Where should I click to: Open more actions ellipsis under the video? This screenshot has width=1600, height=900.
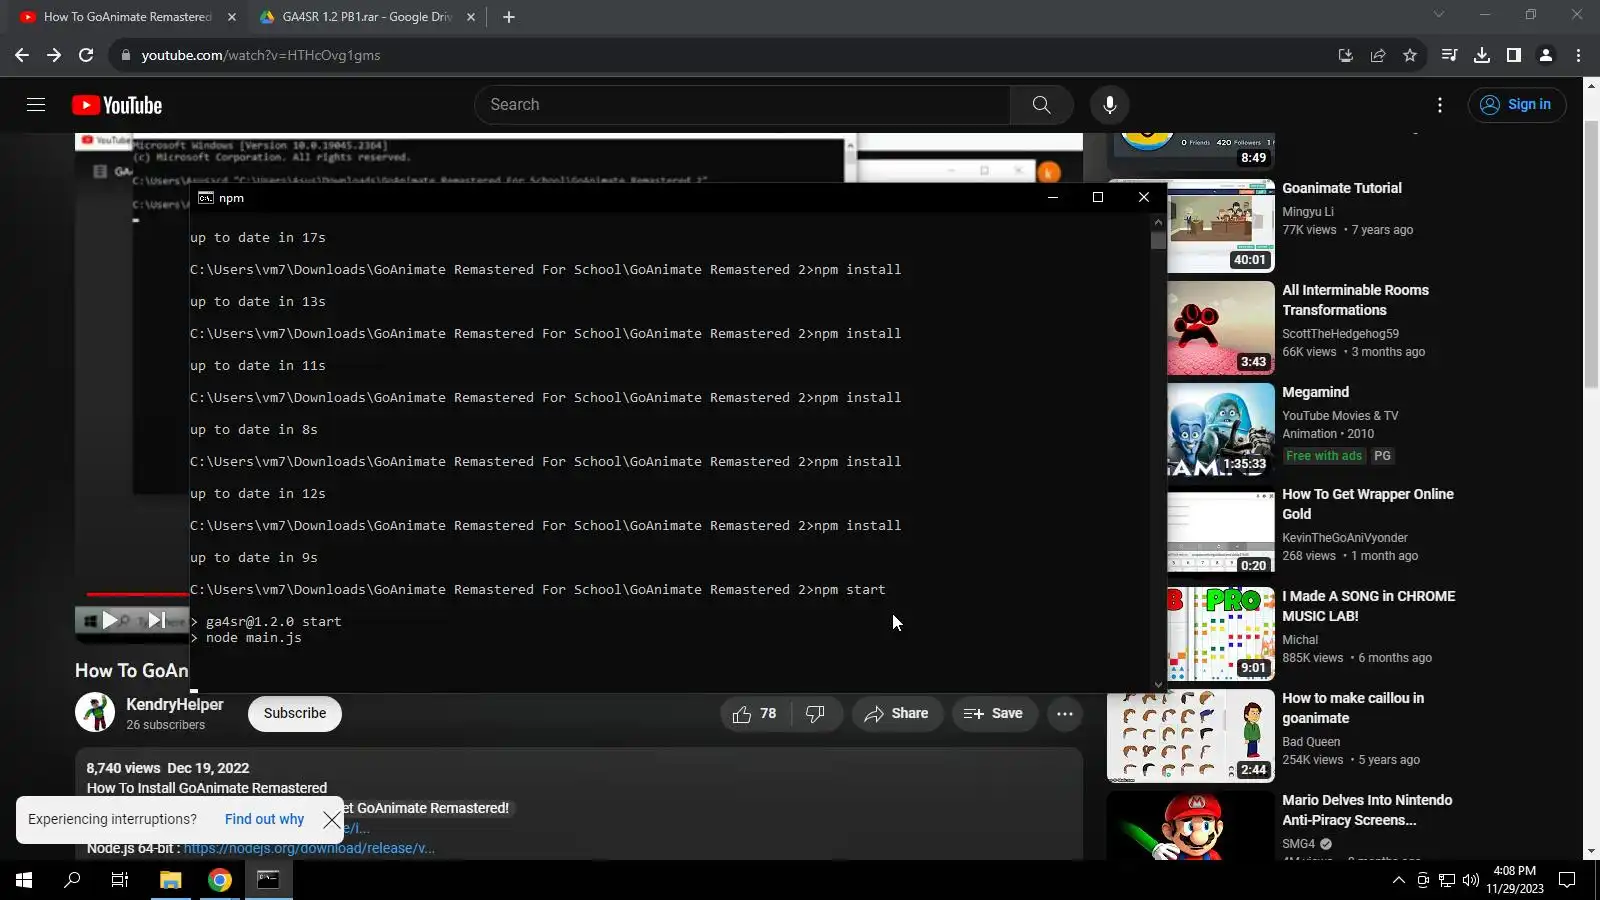pyautogui.click(x=1065, y=714)
